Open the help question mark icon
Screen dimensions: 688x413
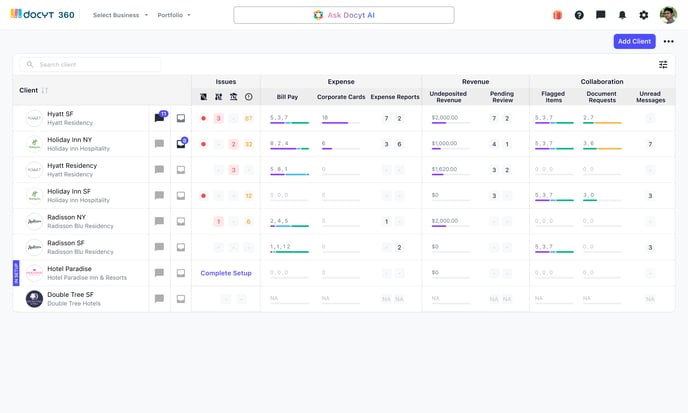click(579, 15)
